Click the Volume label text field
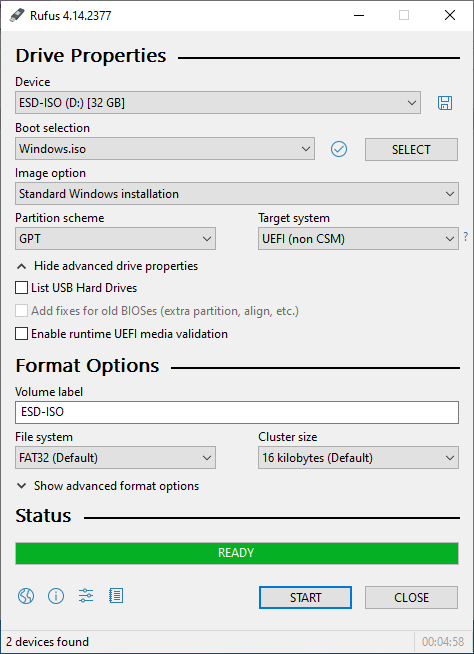474x654 pixels. click(x=237, y=412)
